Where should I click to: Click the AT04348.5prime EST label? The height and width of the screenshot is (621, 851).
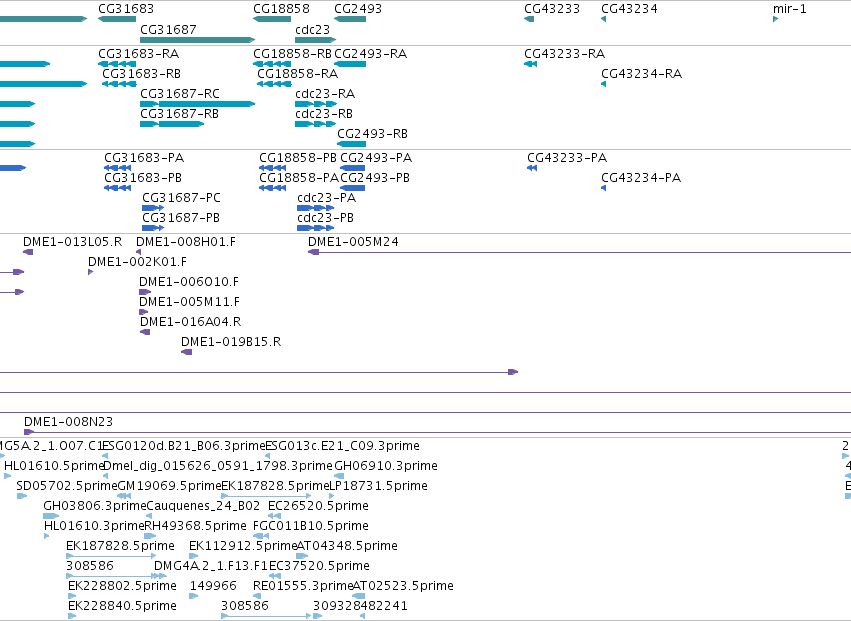pos(347,546)
